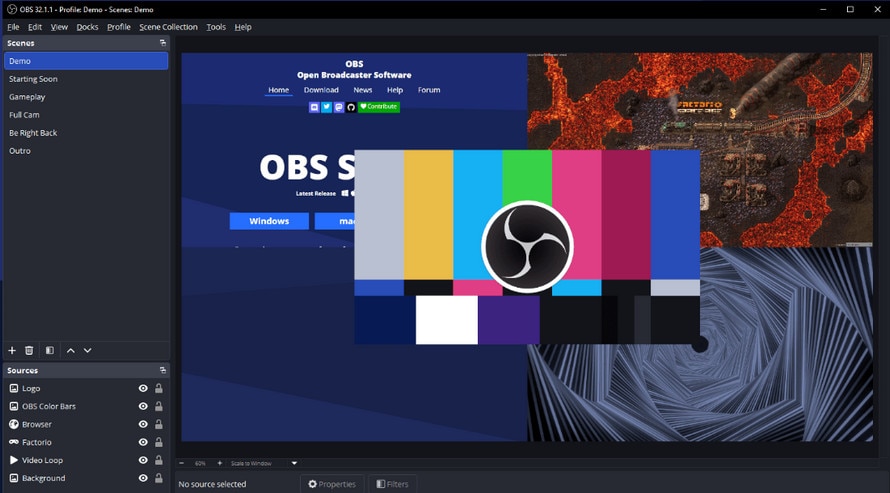
Task: Select the Starting Soon scene
Action: (x=86, y=79)
